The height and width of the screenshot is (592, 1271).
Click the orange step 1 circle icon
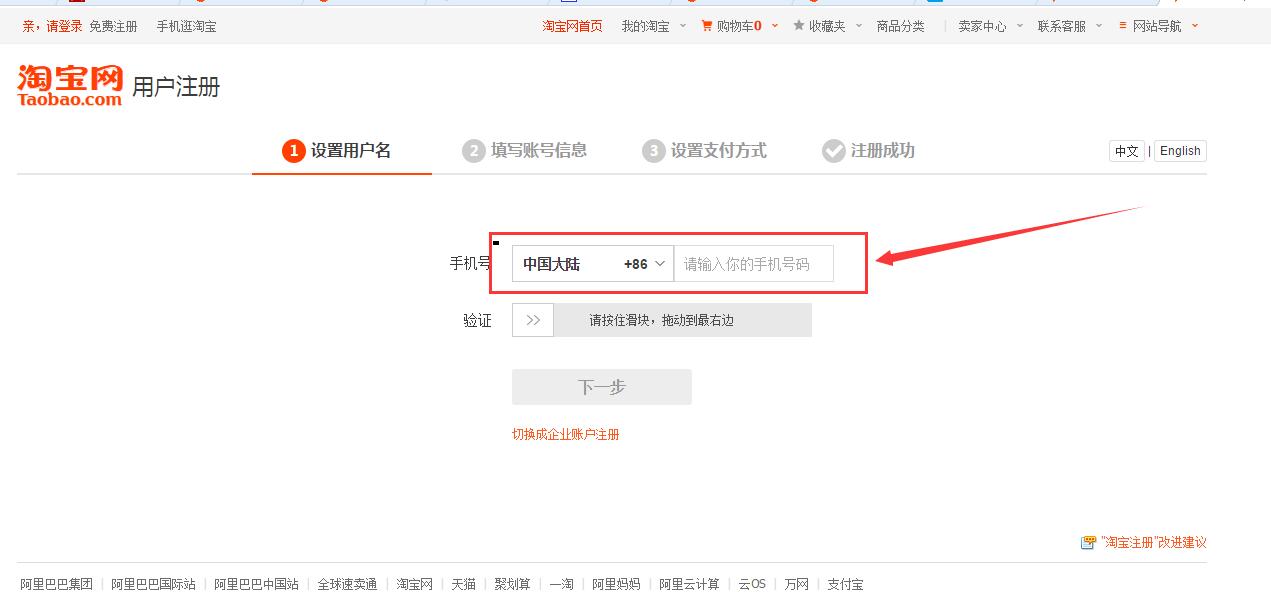[x=292, y=150]
